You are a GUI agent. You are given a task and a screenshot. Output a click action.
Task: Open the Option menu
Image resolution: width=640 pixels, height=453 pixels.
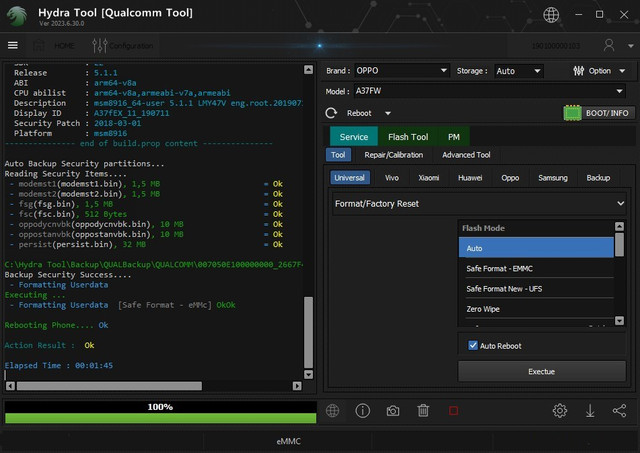(599, 71)
